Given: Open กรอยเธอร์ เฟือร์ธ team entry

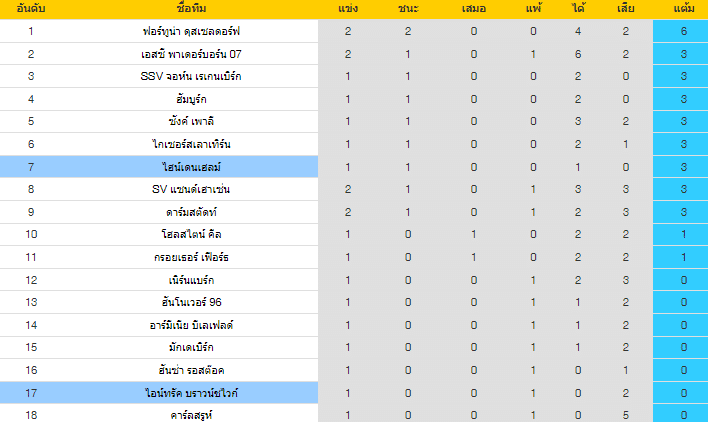Looking at the screenshot, I should click(x=191, y=257).
